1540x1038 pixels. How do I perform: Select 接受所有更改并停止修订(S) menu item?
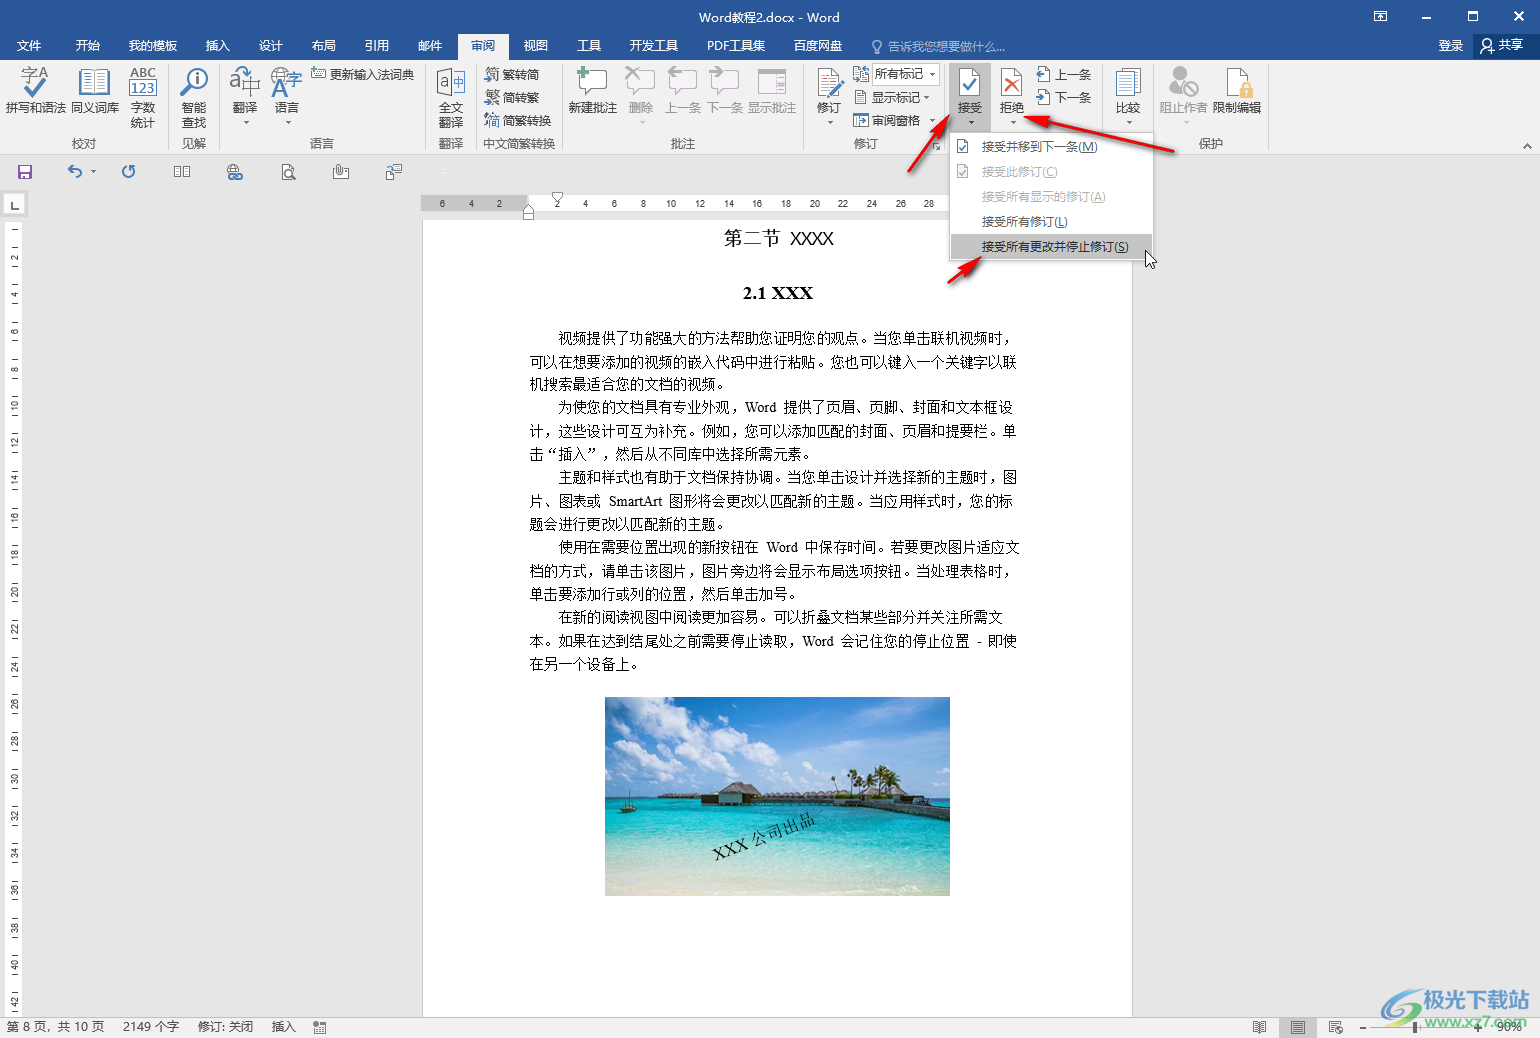tap(1051, 247)
